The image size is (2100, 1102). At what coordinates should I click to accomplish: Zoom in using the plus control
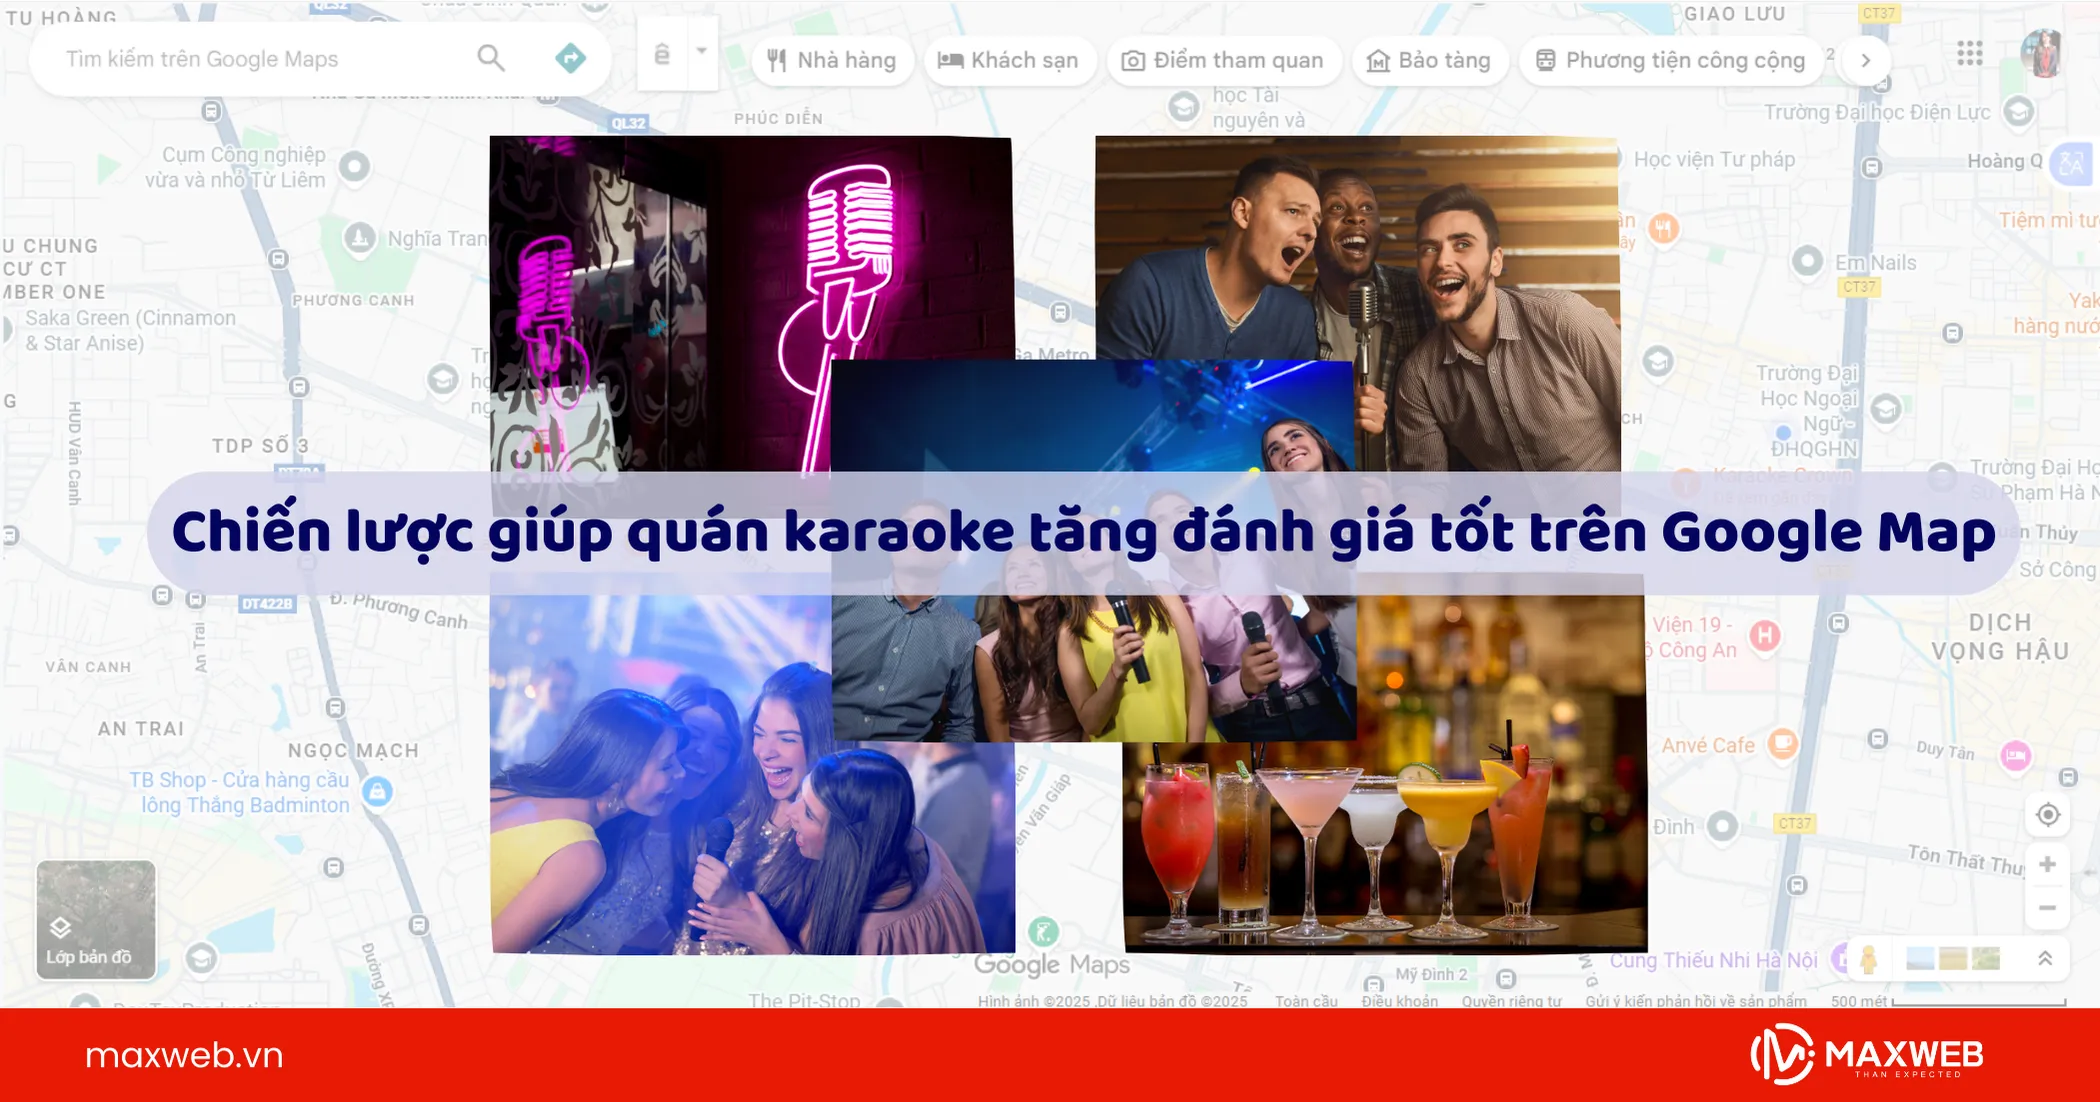point(2049,863)
